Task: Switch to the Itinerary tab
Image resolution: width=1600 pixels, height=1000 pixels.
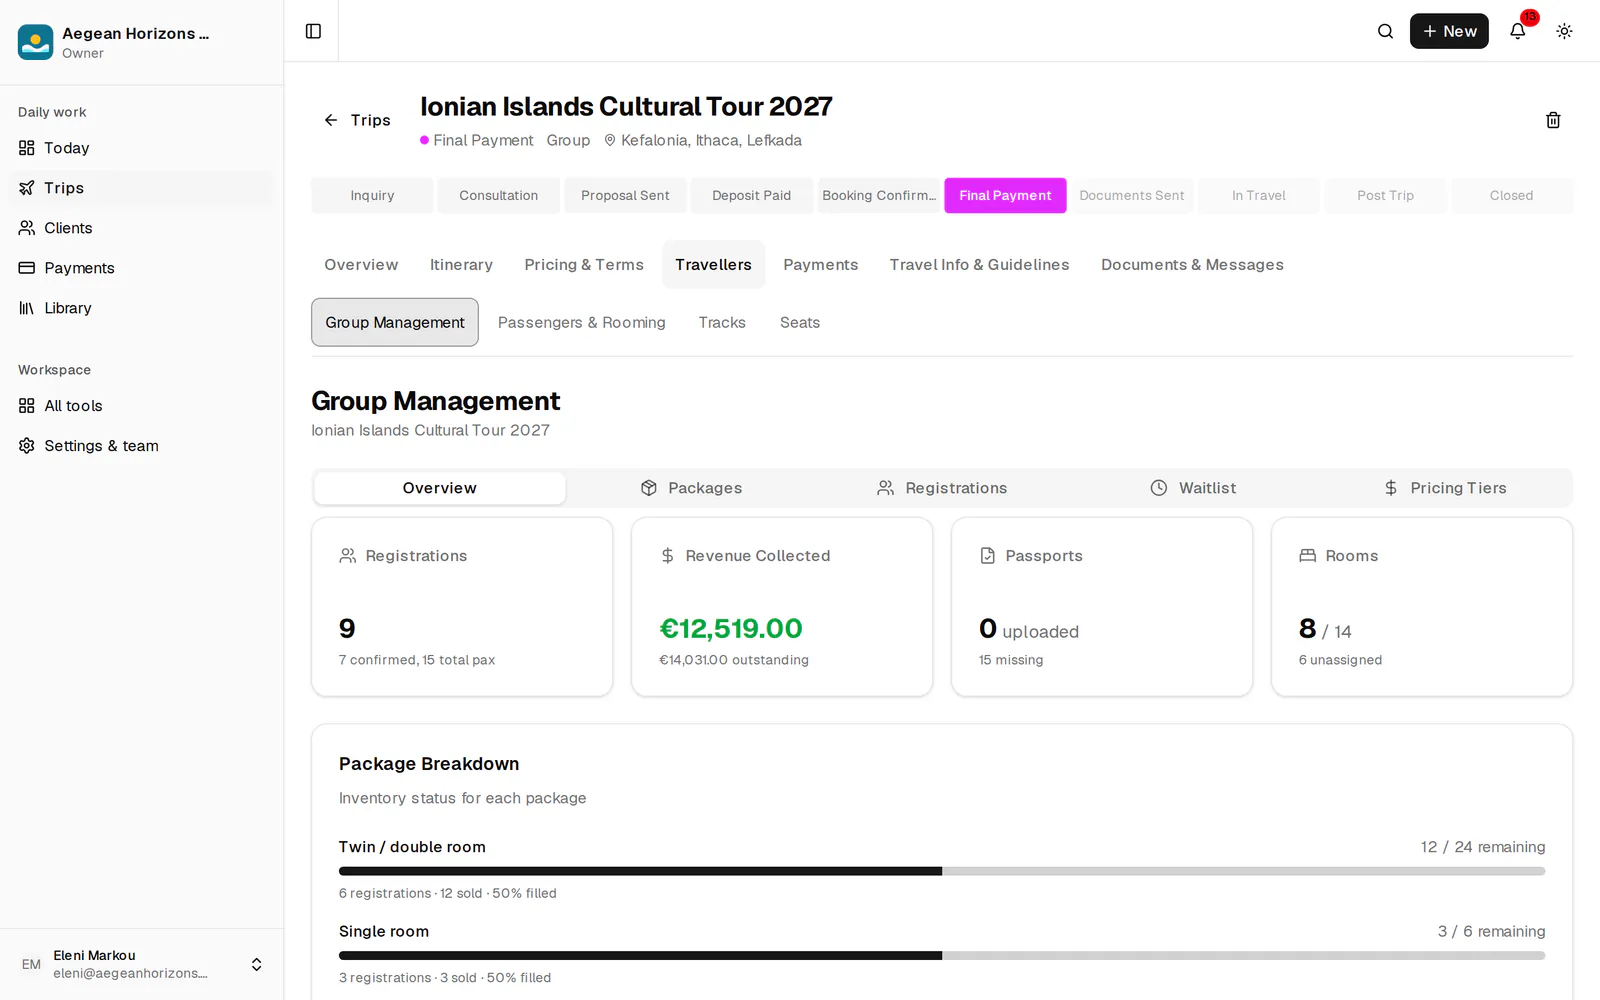Action: (461, 265)
